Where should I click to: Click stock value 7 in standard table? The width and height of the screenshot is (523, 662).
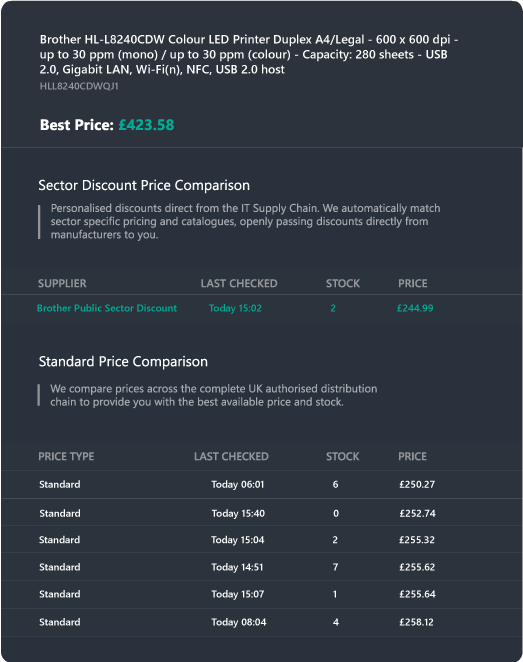pyautogui.click(x=336, y=567)
